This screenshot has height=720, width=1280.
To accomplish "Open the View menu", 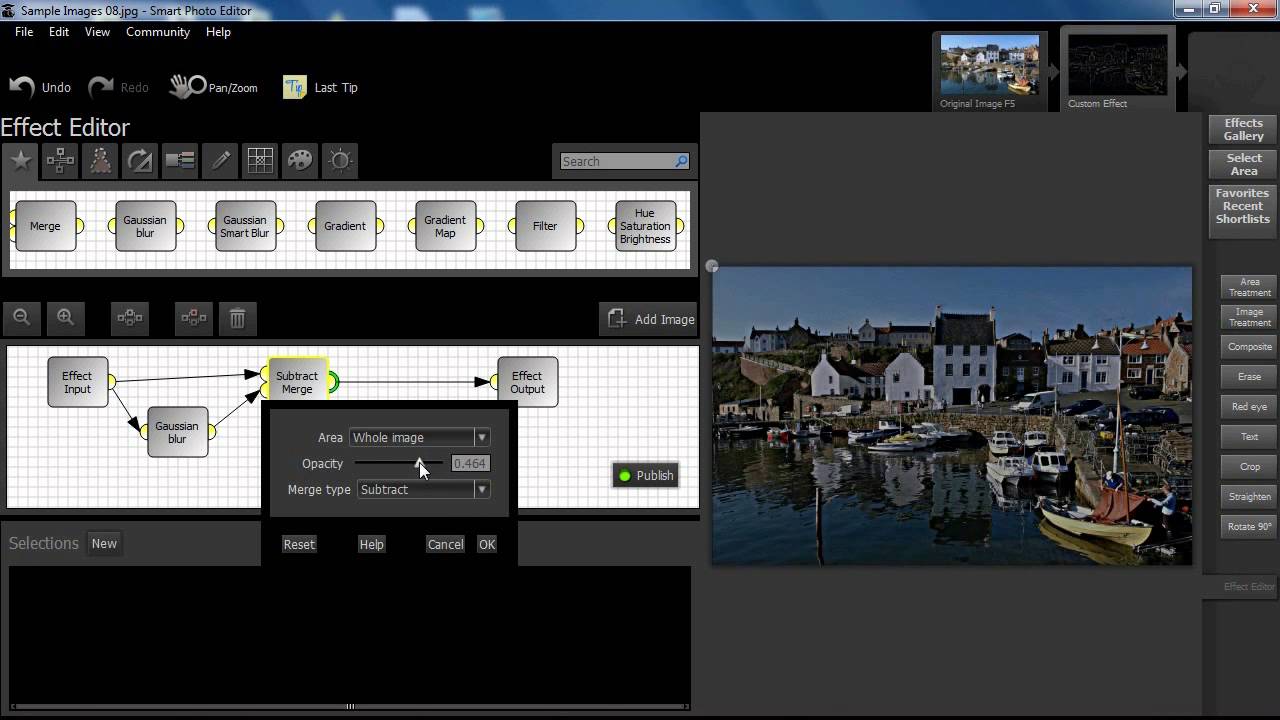I will [x=97, y=32].
